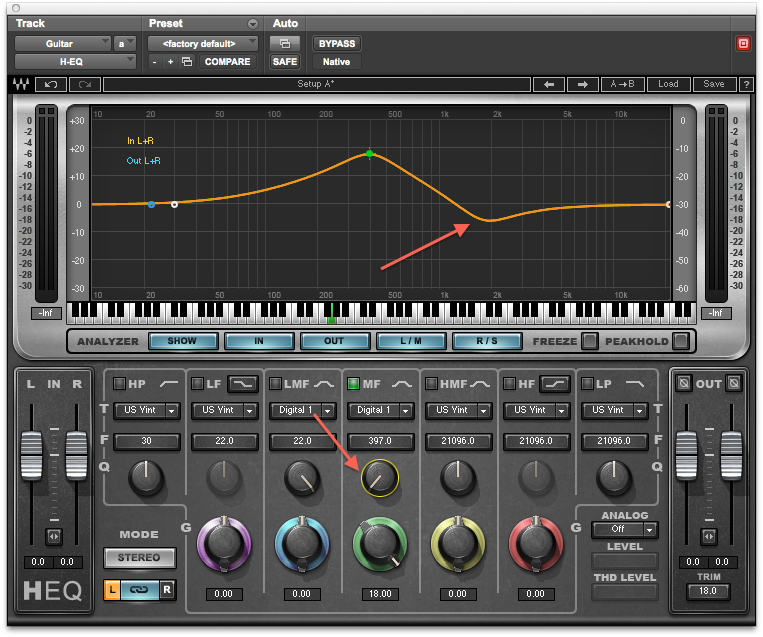Click the preset circular menu arrow
Viewport: 763px width, 637px height.
[x=253, y=23]
